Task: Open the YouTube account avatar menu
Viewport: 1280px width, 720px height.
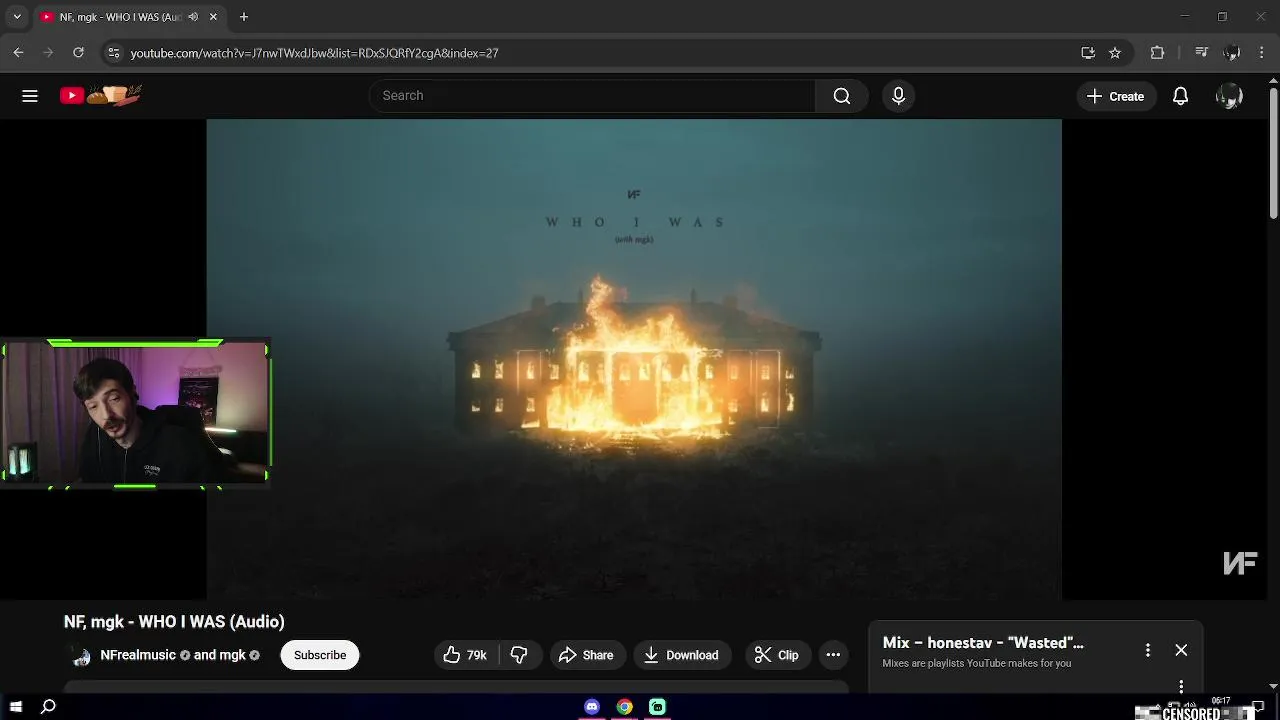Action: click(x=1229, y=96)
